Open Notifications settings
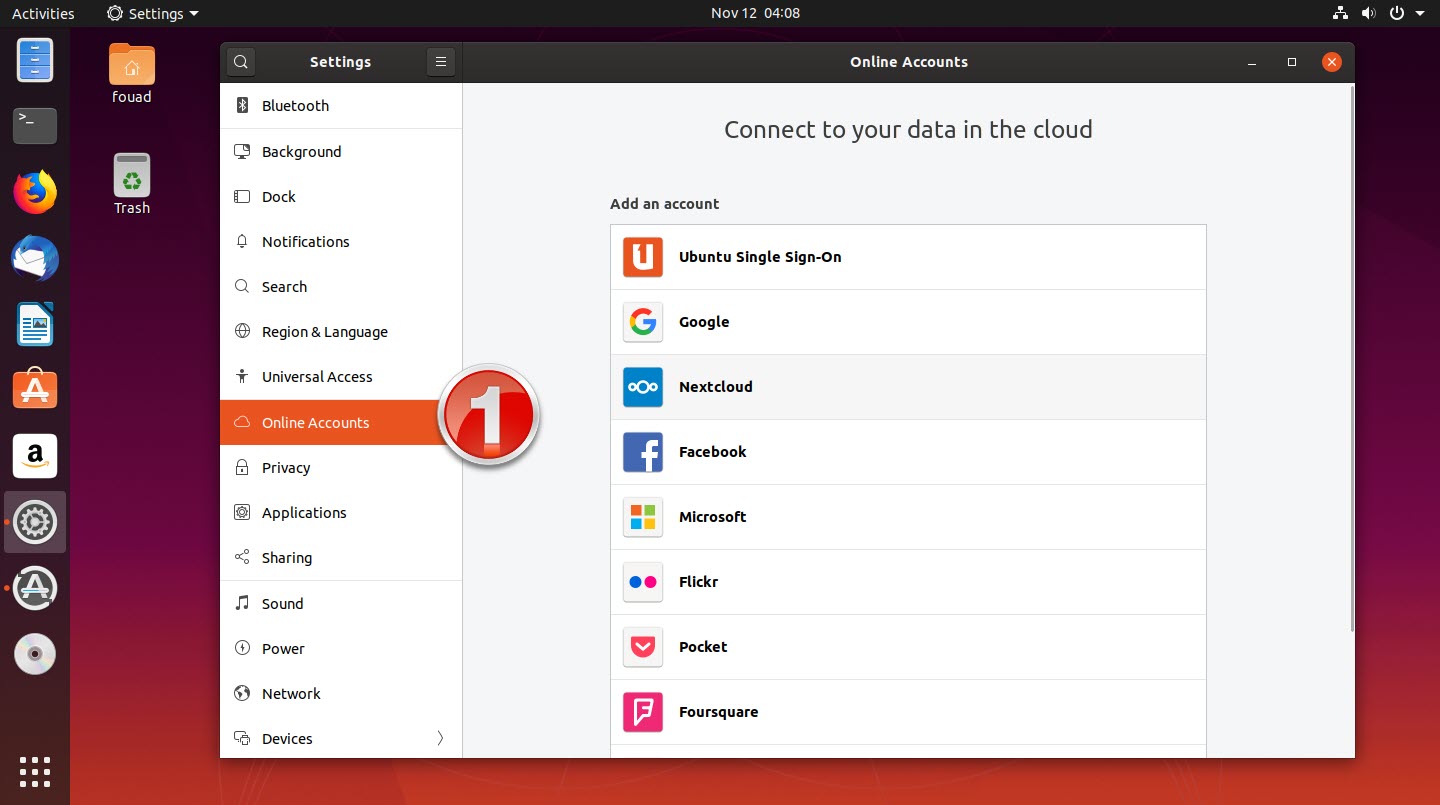Image resolution: width=1440 pixels, height=805 pixels. tap(341, 242)
